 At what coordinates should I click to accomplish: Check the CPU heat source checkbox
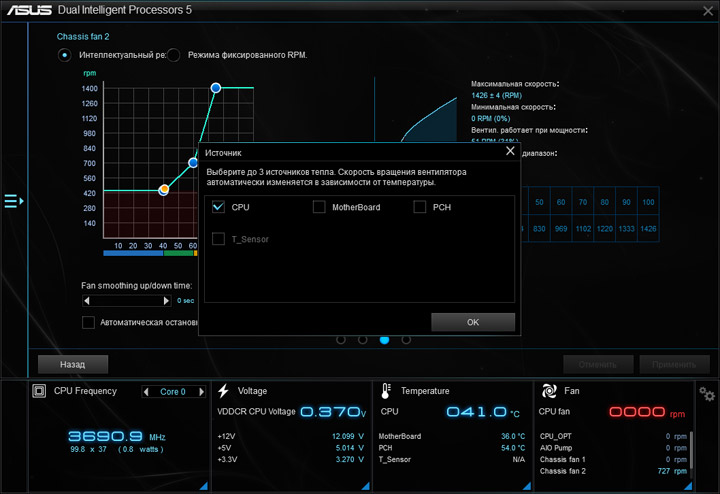(x=219, y=207)
